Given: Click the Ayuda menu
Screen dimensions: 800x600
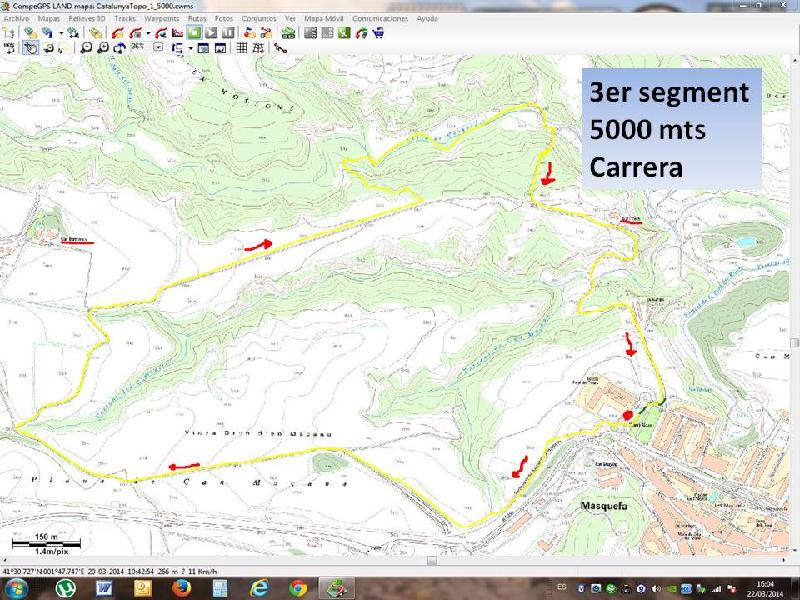Looking at the screenshot, I should [427, 19].
